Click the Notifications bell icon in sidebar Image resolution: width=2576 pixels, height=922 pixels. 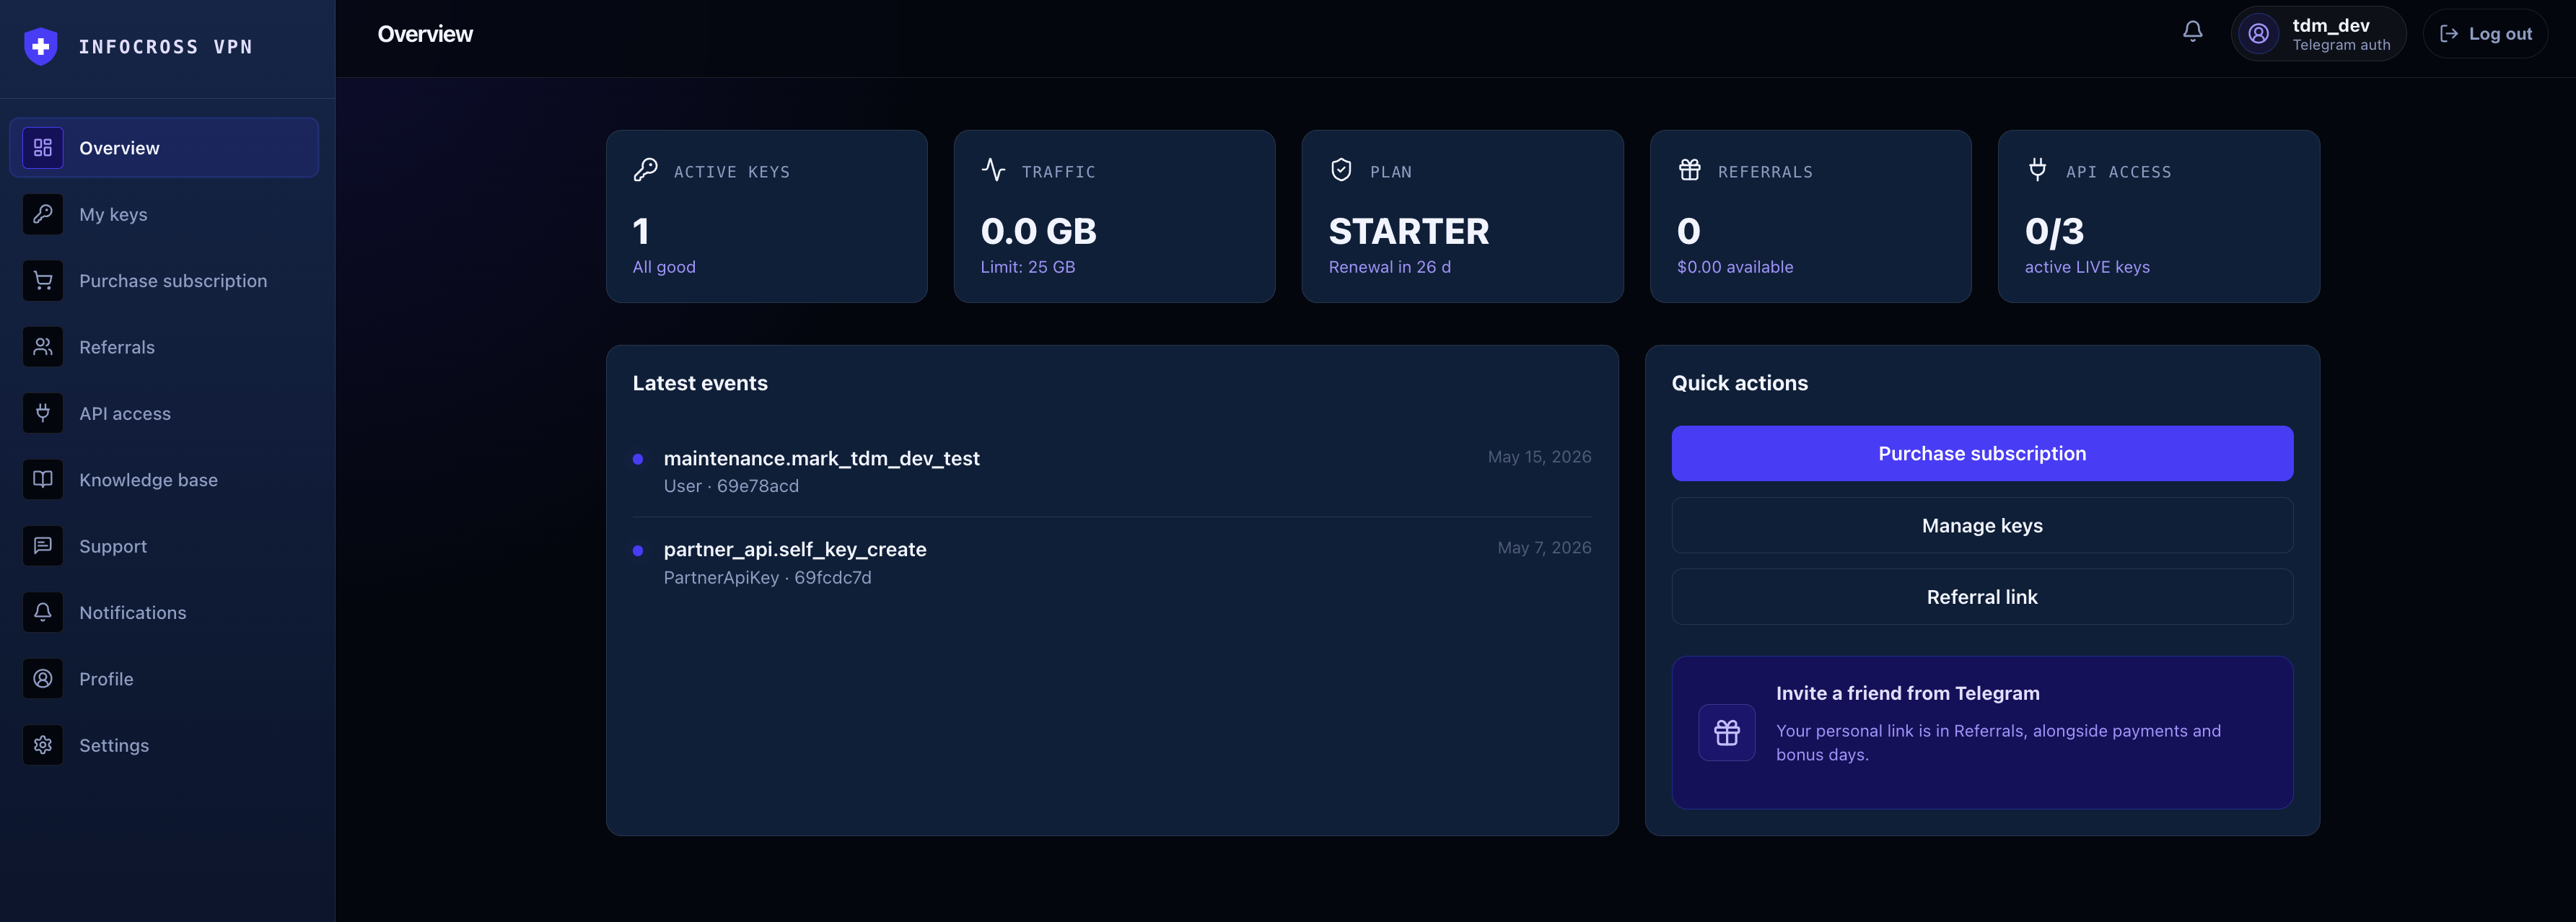pyautogui.click(x=43, y=612)
